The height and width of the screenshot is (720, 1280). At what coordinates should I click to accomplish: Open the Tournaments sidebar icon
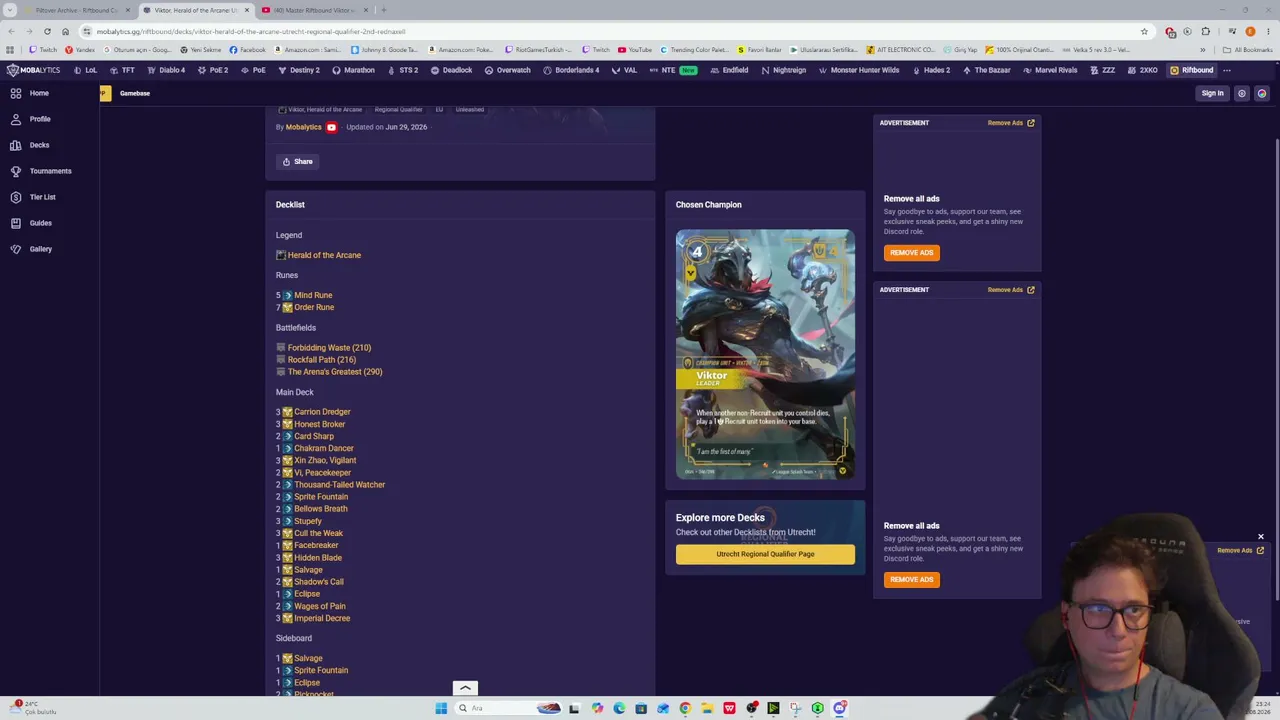(x=16, y=171)
